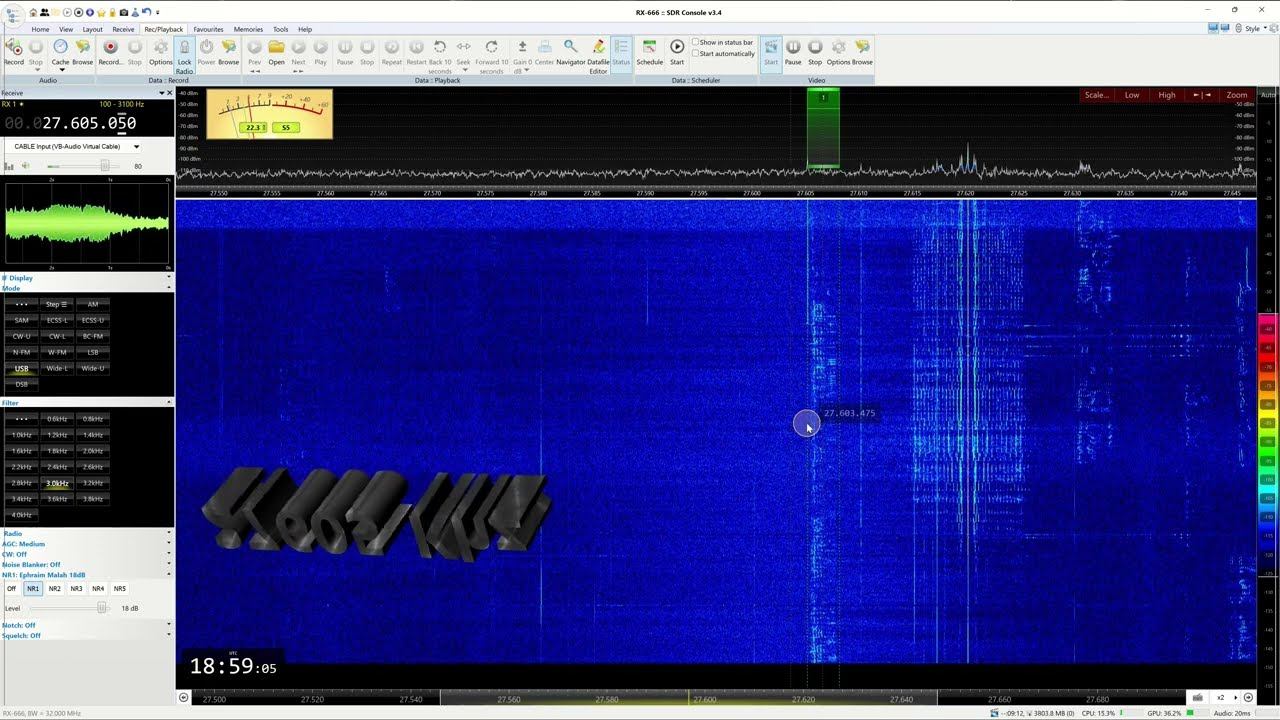1280x720 pixels.
Task: Click the playback Repeat icon
Action: pos(391,51)
